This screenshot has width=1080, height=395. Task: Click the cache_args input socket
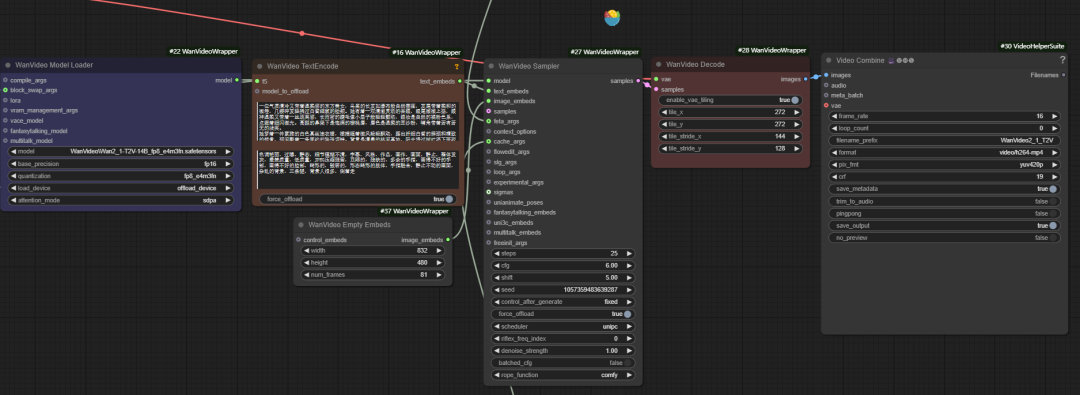(x=488, y=141)
